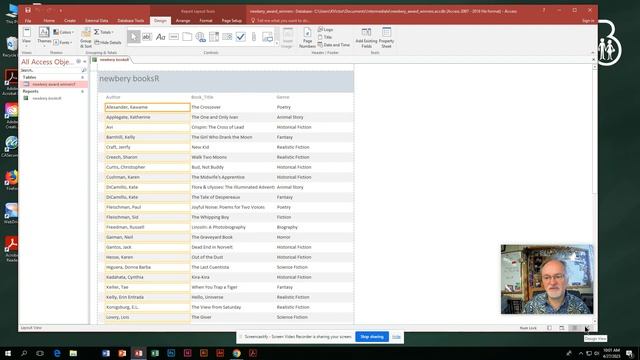Select the Genre column header
This screenshot has width=640, height=360.
[283, 97]
